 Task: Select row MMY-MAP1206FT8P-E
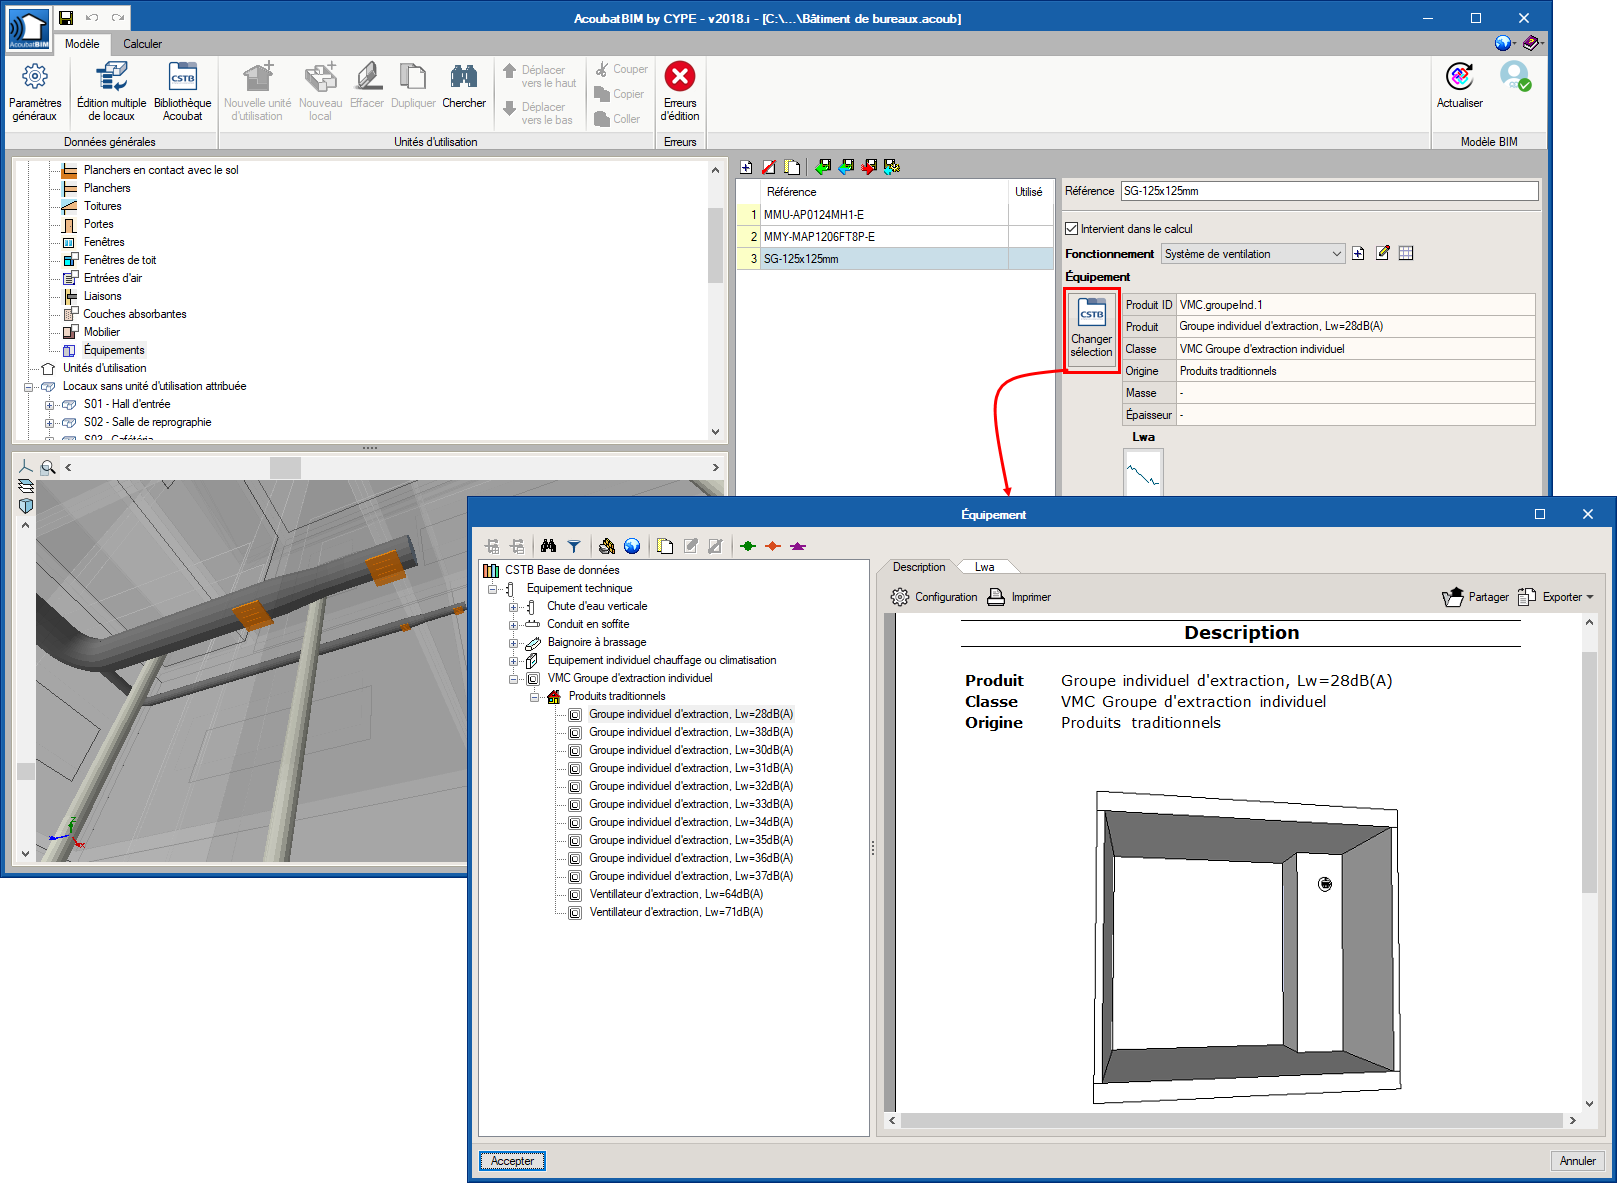pyautogui.click(x=895, y=237)
